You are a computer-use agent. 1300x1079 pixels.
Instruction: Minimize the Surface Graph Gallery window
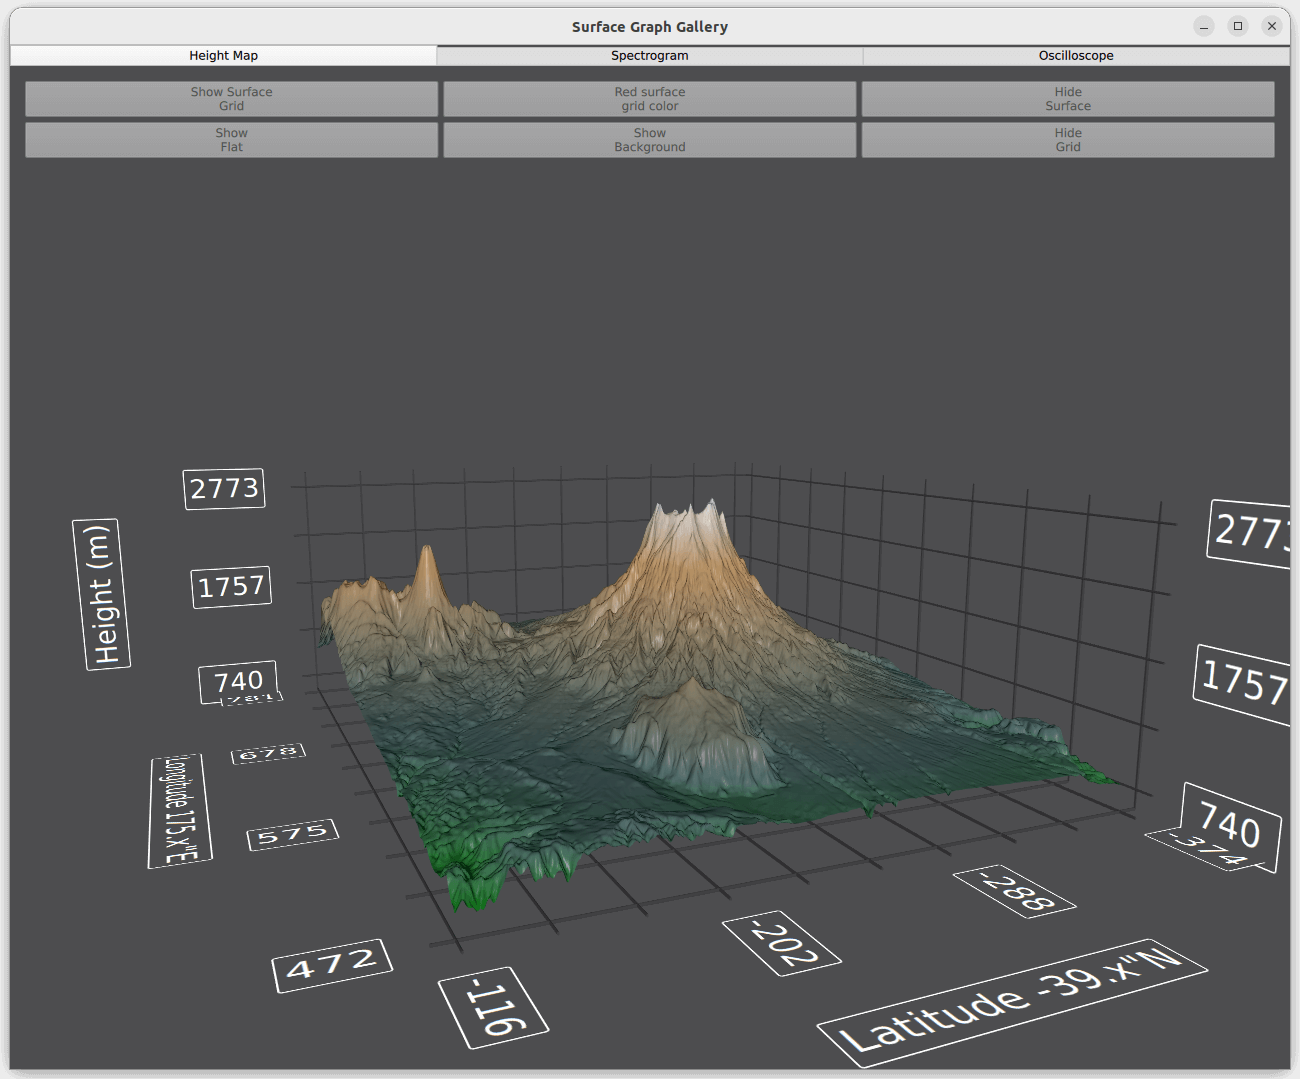(1204, 27)
